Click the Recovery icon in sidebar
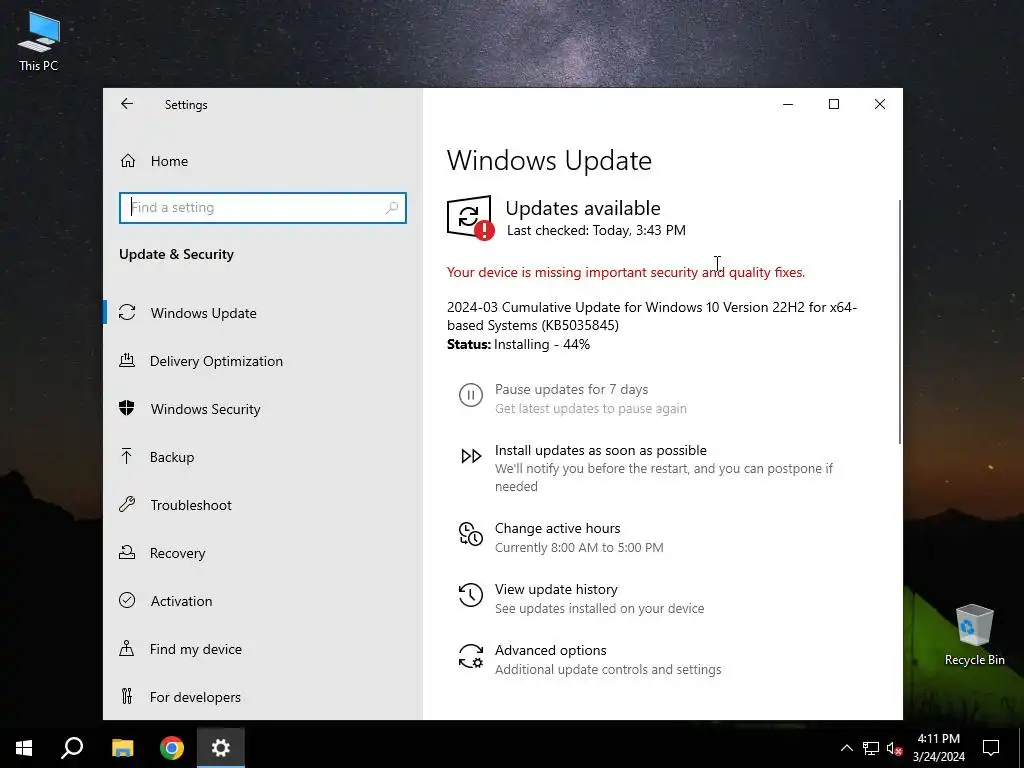 [x=127, y=552]
